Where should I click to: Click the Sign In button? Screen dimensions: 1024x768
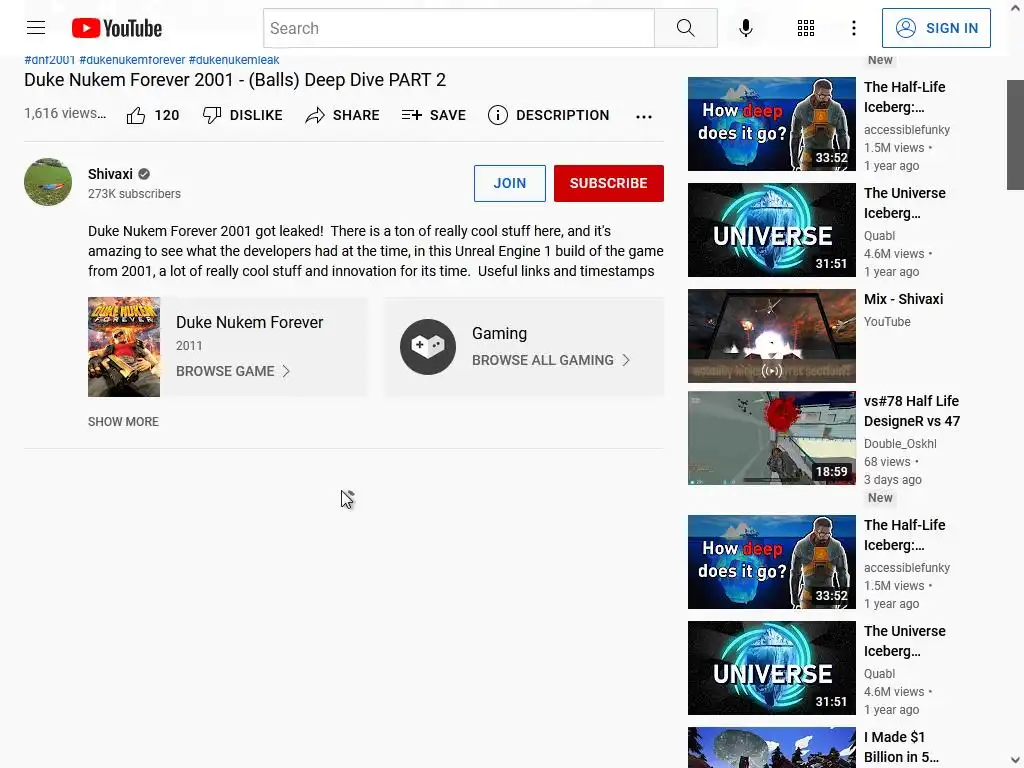[936, 28]
